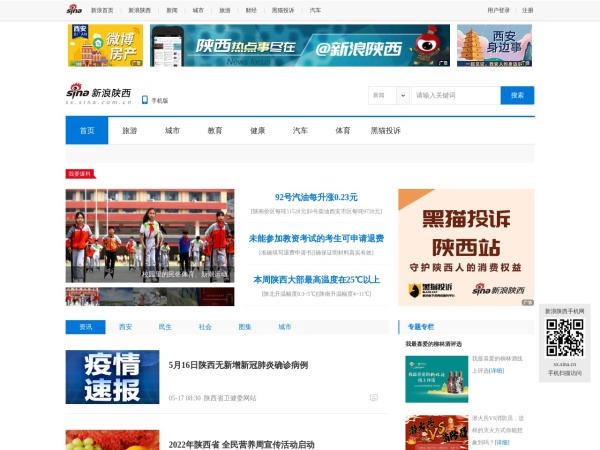Select 健康 in main navigation
600x450 pixels.
pos(258,130)
